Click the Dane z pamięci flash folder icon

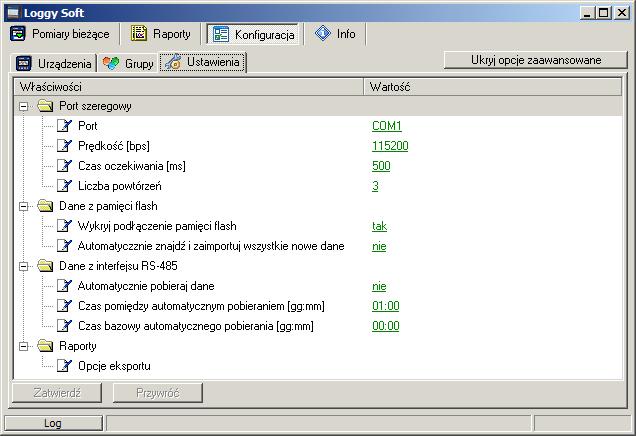tap(45, 206)
